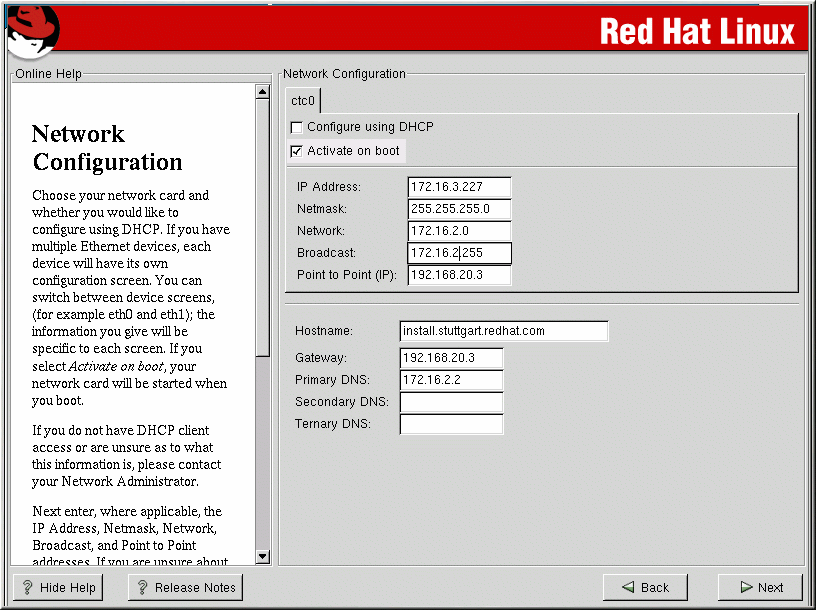The height and width of the screenshot is (610, 816).
Task: Click the Hostname text field
Action: point(503,331)
